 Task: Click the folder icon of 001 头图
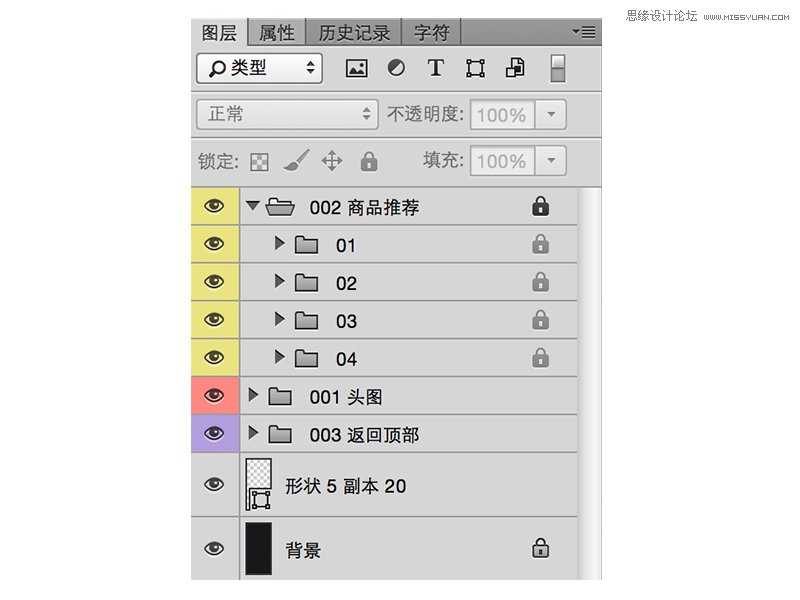[280, 396]
